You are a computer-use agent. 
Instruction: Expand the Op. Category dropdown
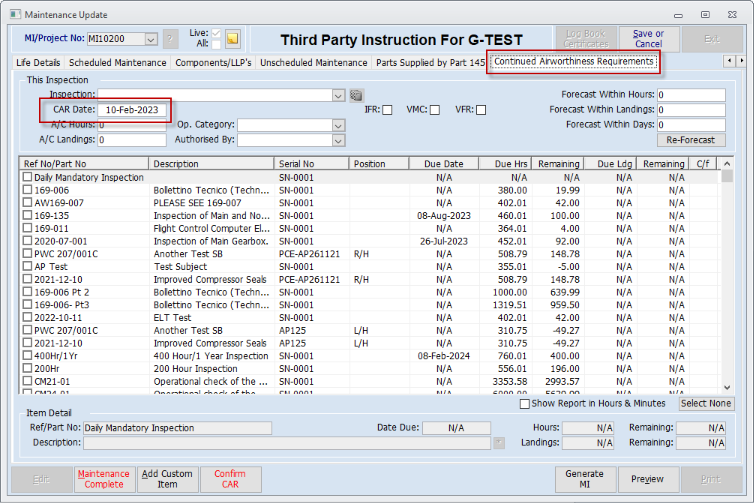(x=339, y=126)
